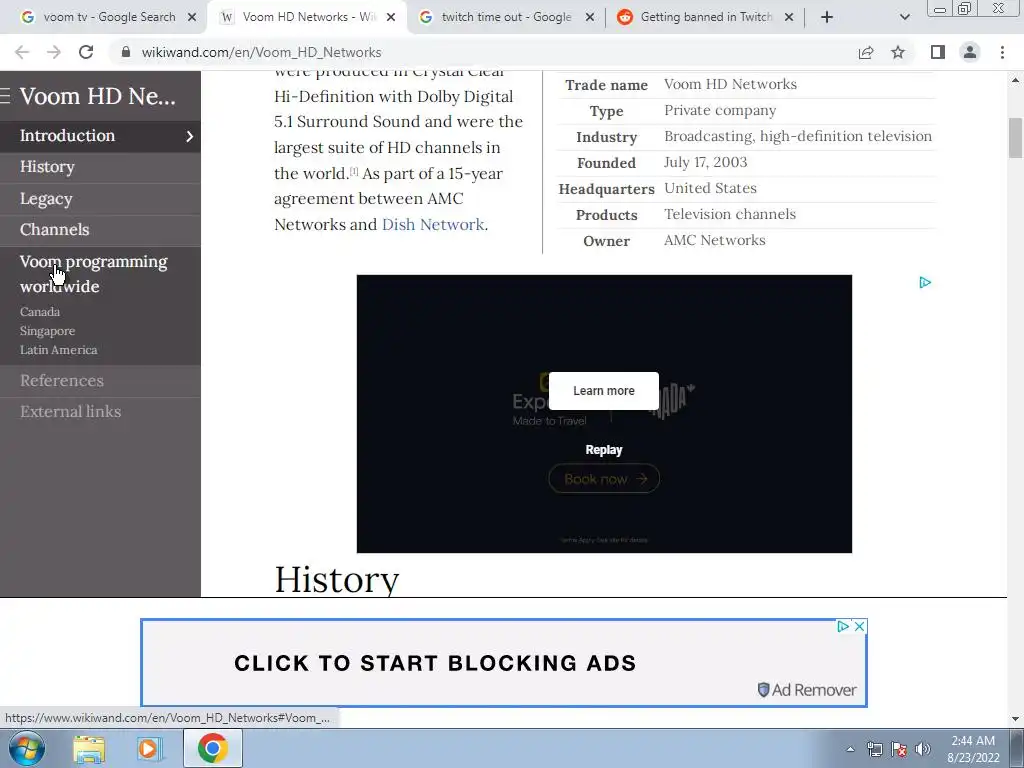
Task: Click the Book now ad button
Action: point(604,479)
